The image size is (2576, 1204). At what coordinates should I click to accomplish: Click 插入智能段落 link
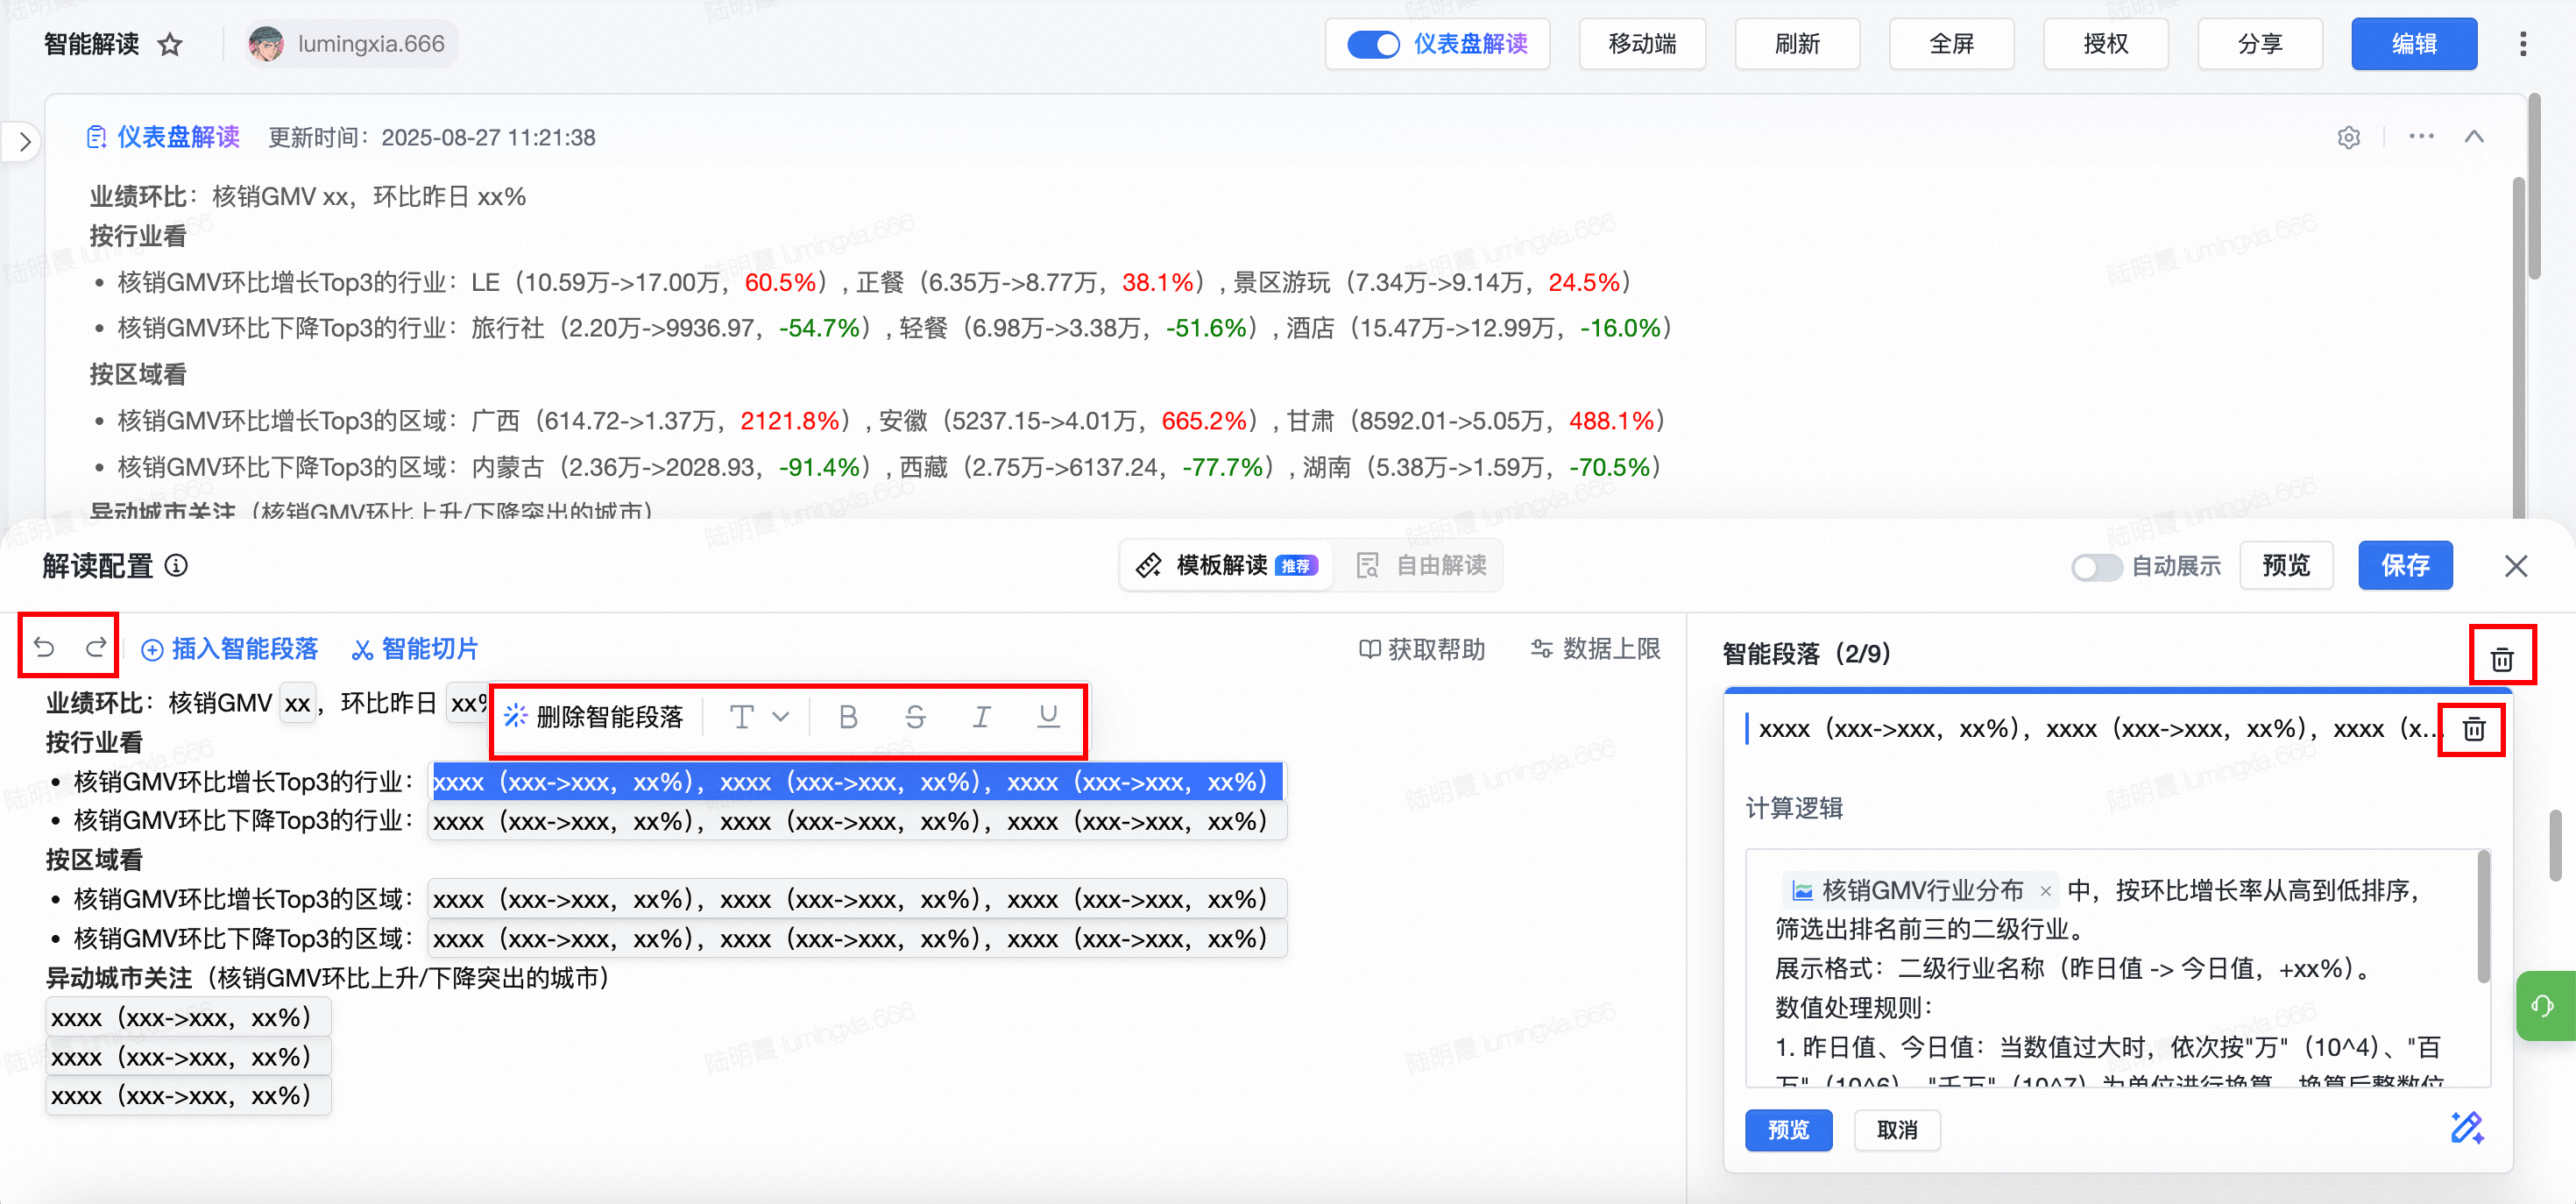pos(229,649)
